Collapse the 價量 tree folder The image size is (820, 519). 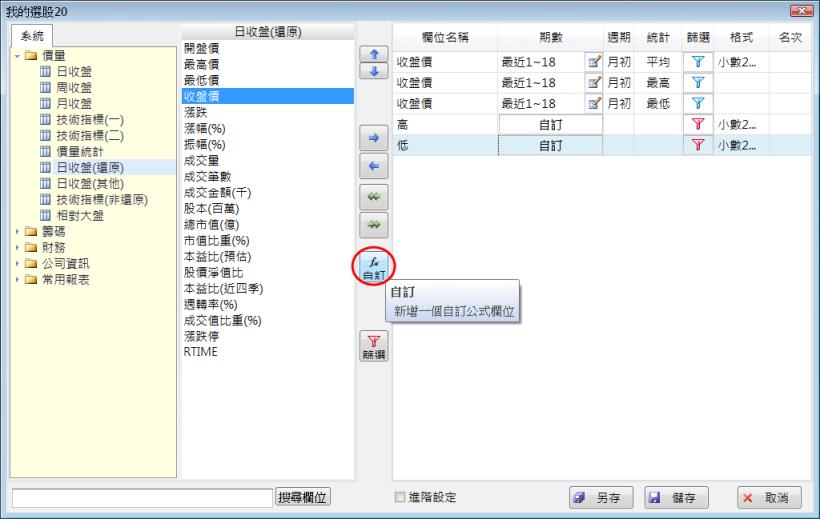tap(17, 55)
